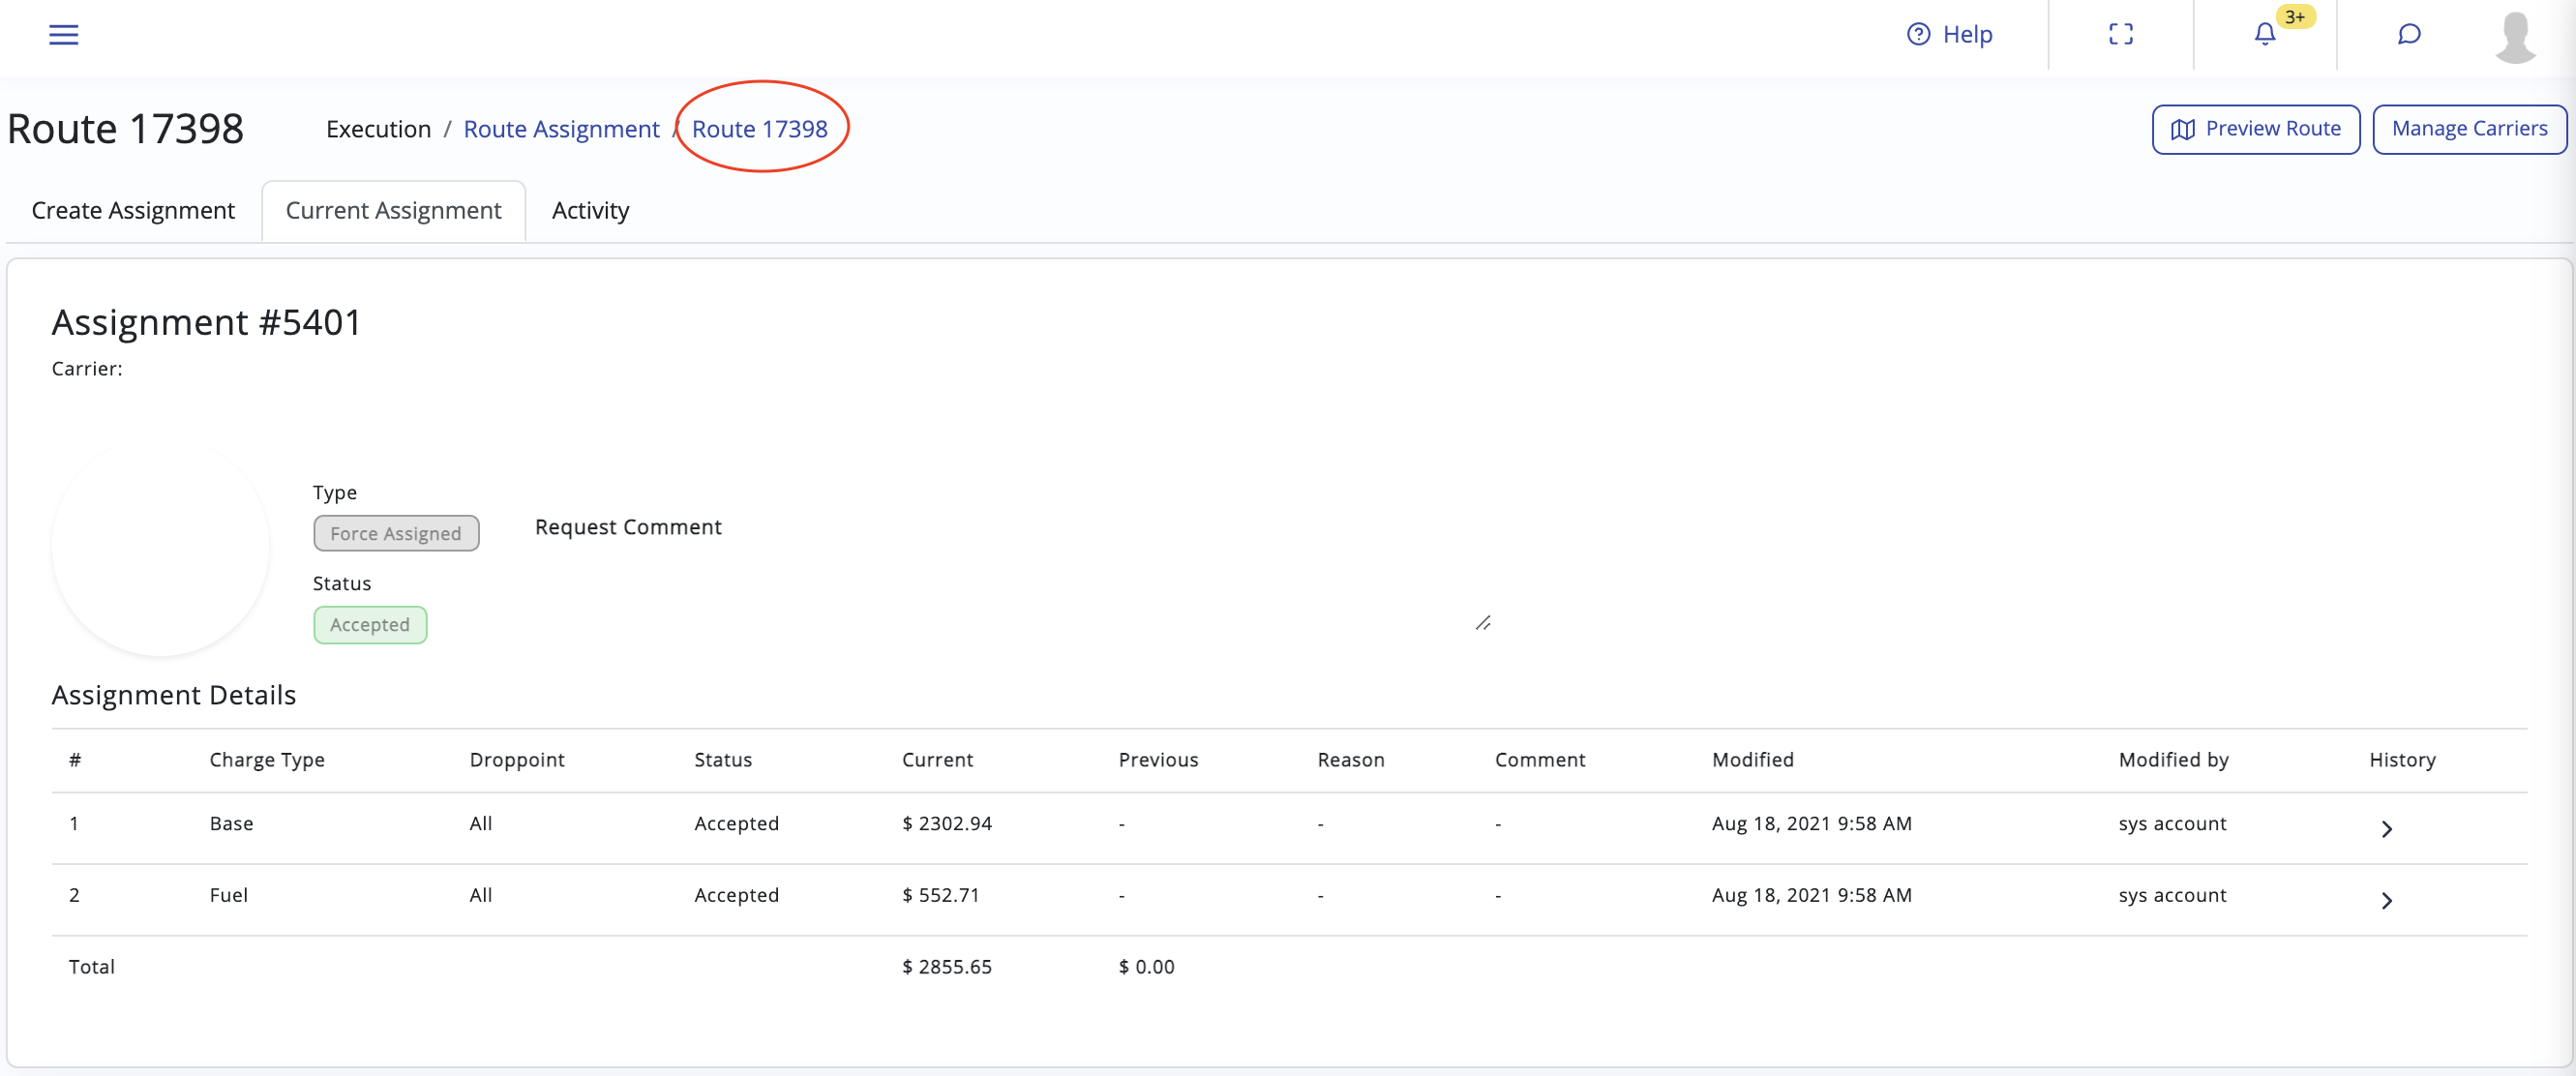2576x1076 pixels.
Task: Open the user profile avatar
Action: [2514, 37]
